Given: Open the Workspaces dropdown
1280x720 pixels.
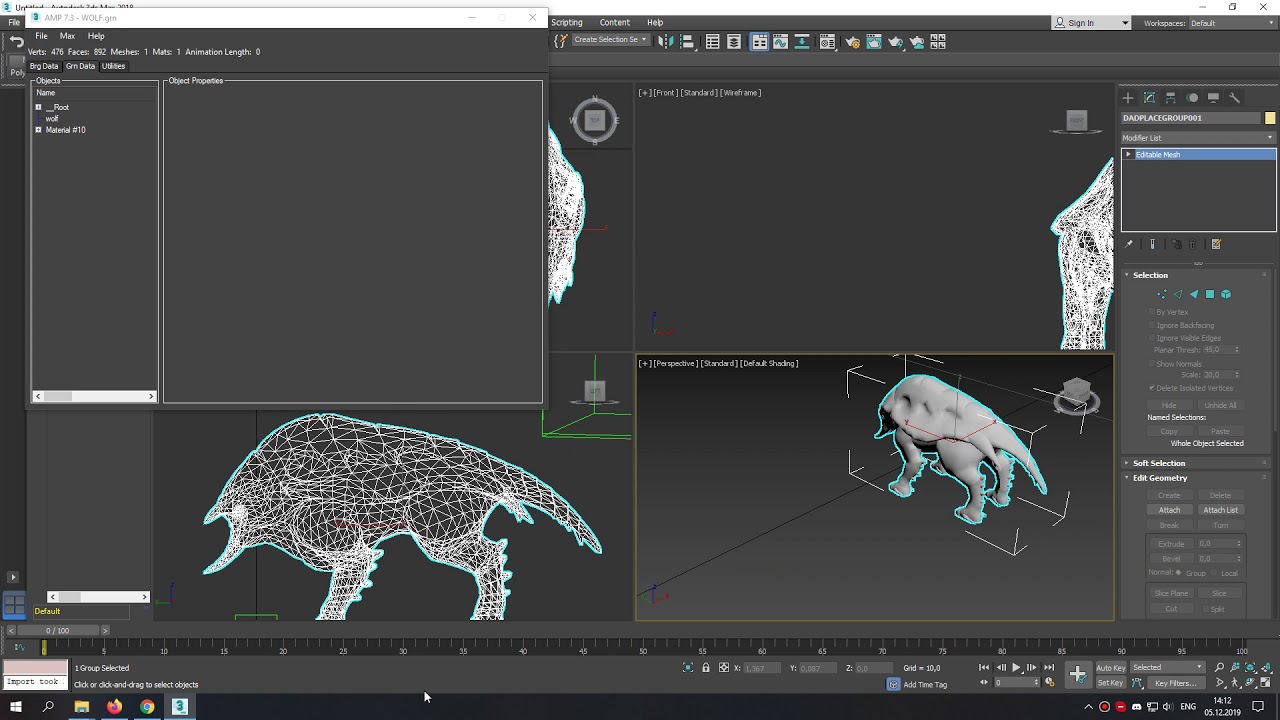Looking at the screenshot, I should pos(1231,23).
